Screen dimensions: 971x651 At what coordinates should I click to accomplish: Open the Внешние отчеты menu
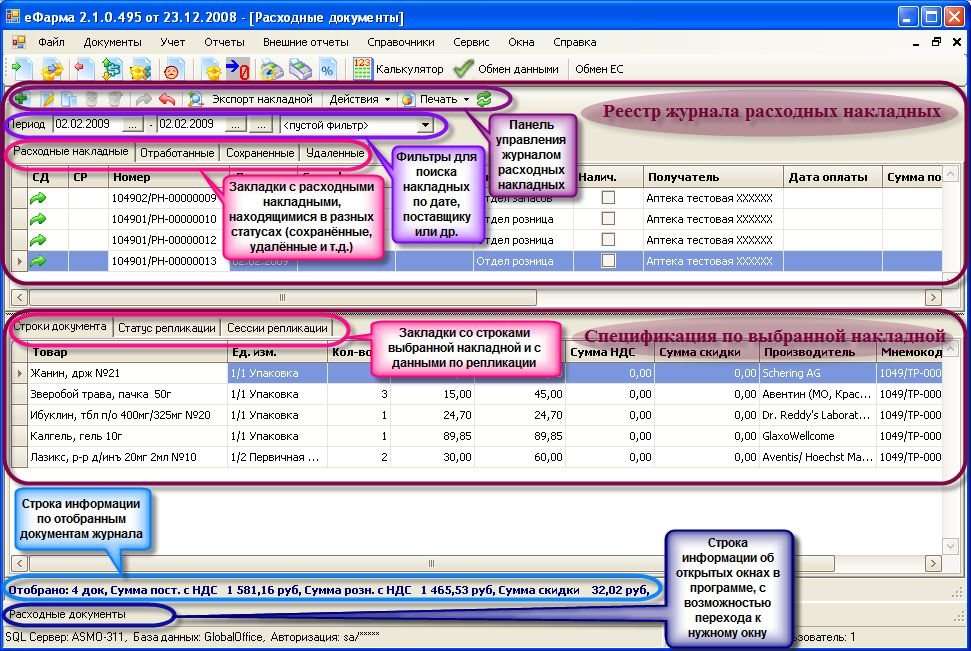coord(306,42)
